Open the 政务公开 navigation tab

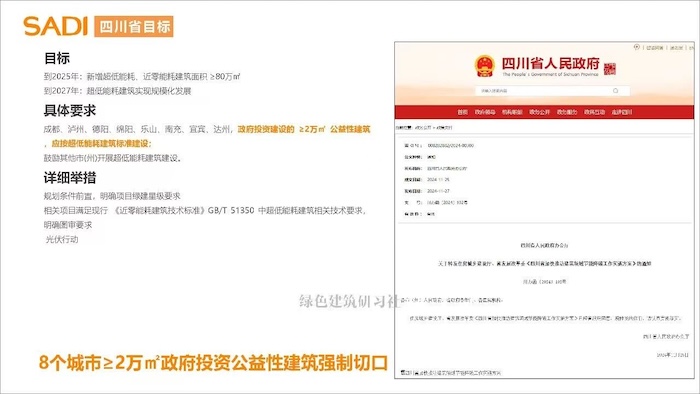[539, 112]
